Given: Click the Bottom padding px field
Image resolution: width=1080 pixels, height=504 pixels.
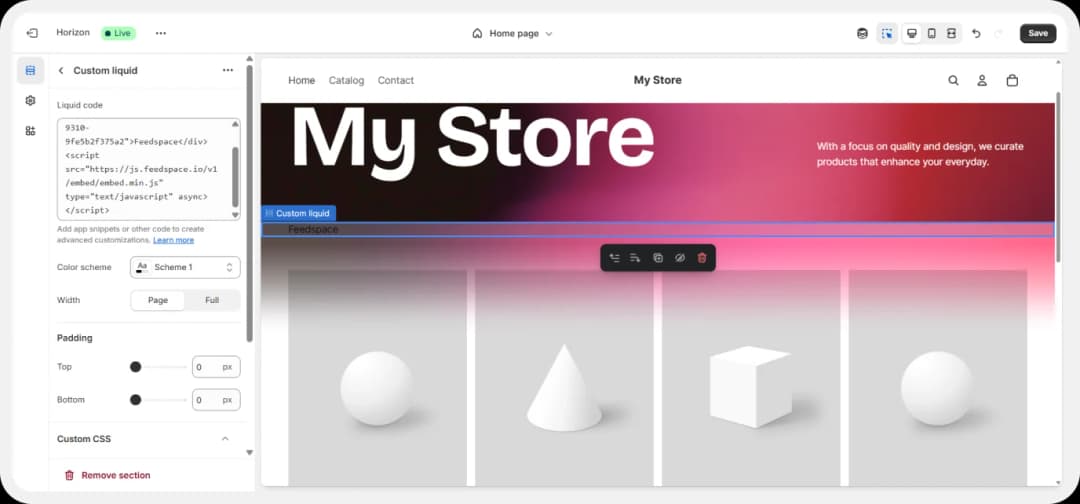Looking at the screenshot, I should (216, 400).
